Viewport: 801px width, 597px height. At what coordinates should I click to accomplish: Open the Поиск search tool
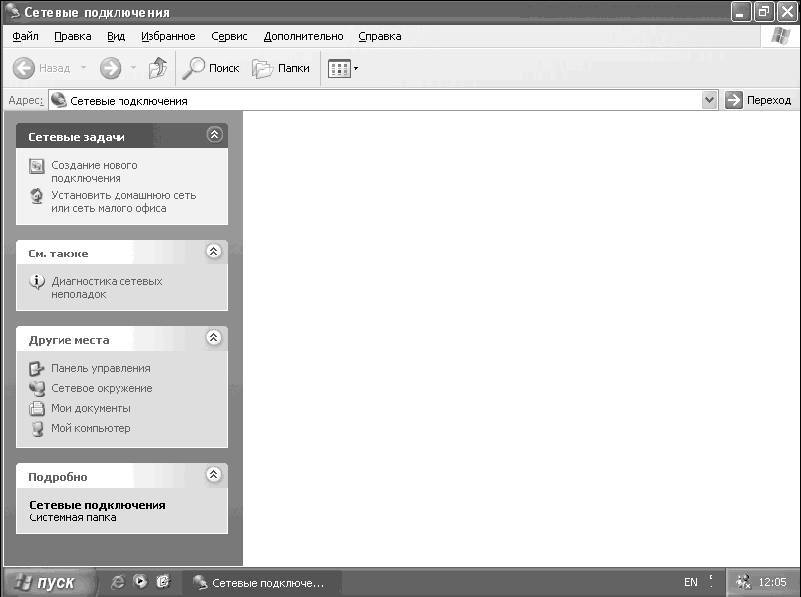pos(210,69)
